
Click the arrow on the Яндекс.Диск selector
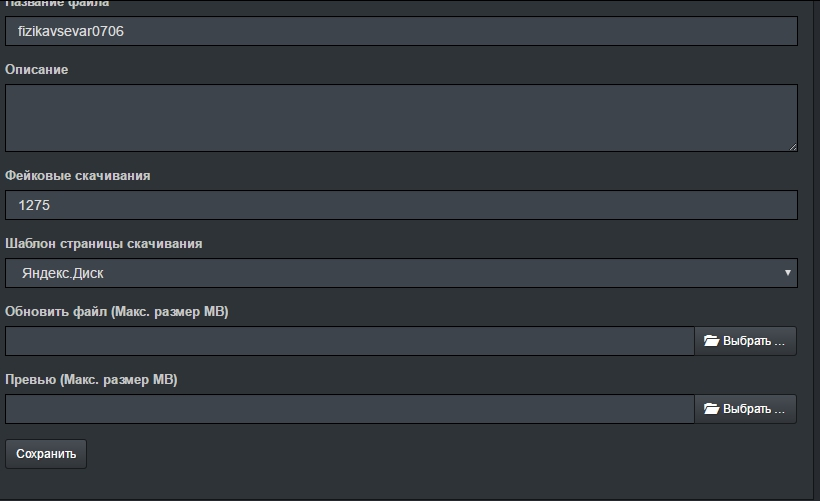pyautogui.click(x=788, y=273)
